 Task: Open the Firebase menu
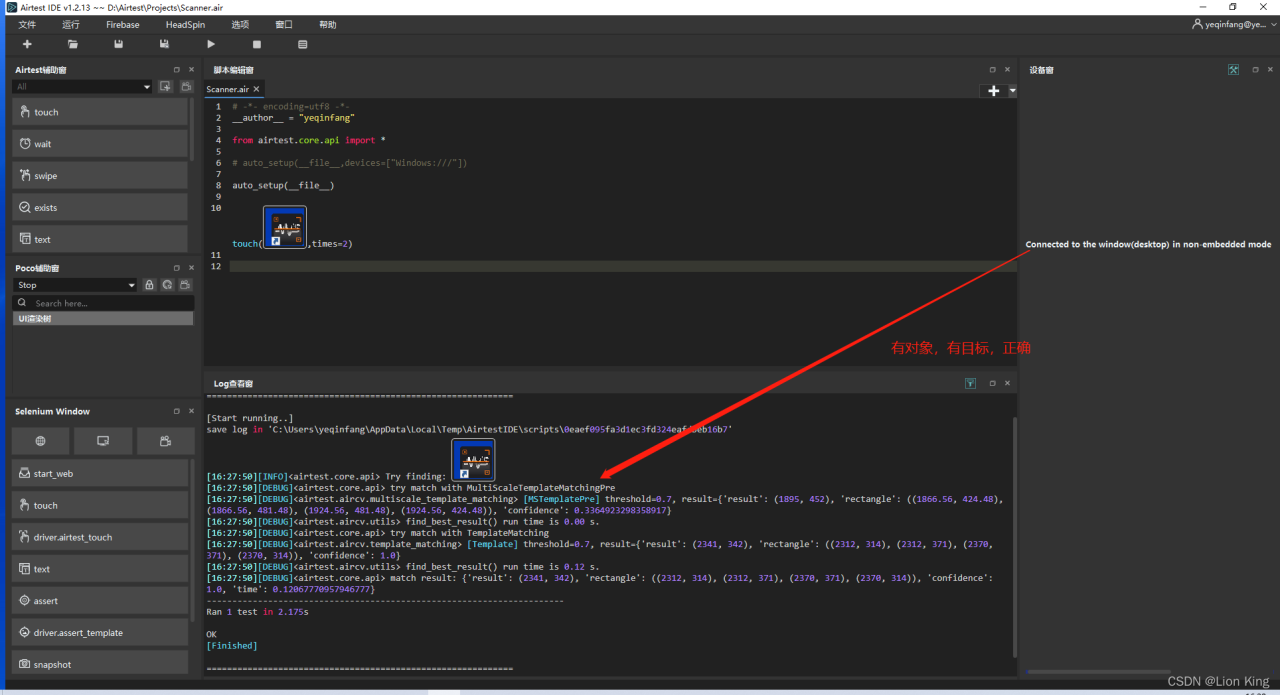[x=123, y=24]
